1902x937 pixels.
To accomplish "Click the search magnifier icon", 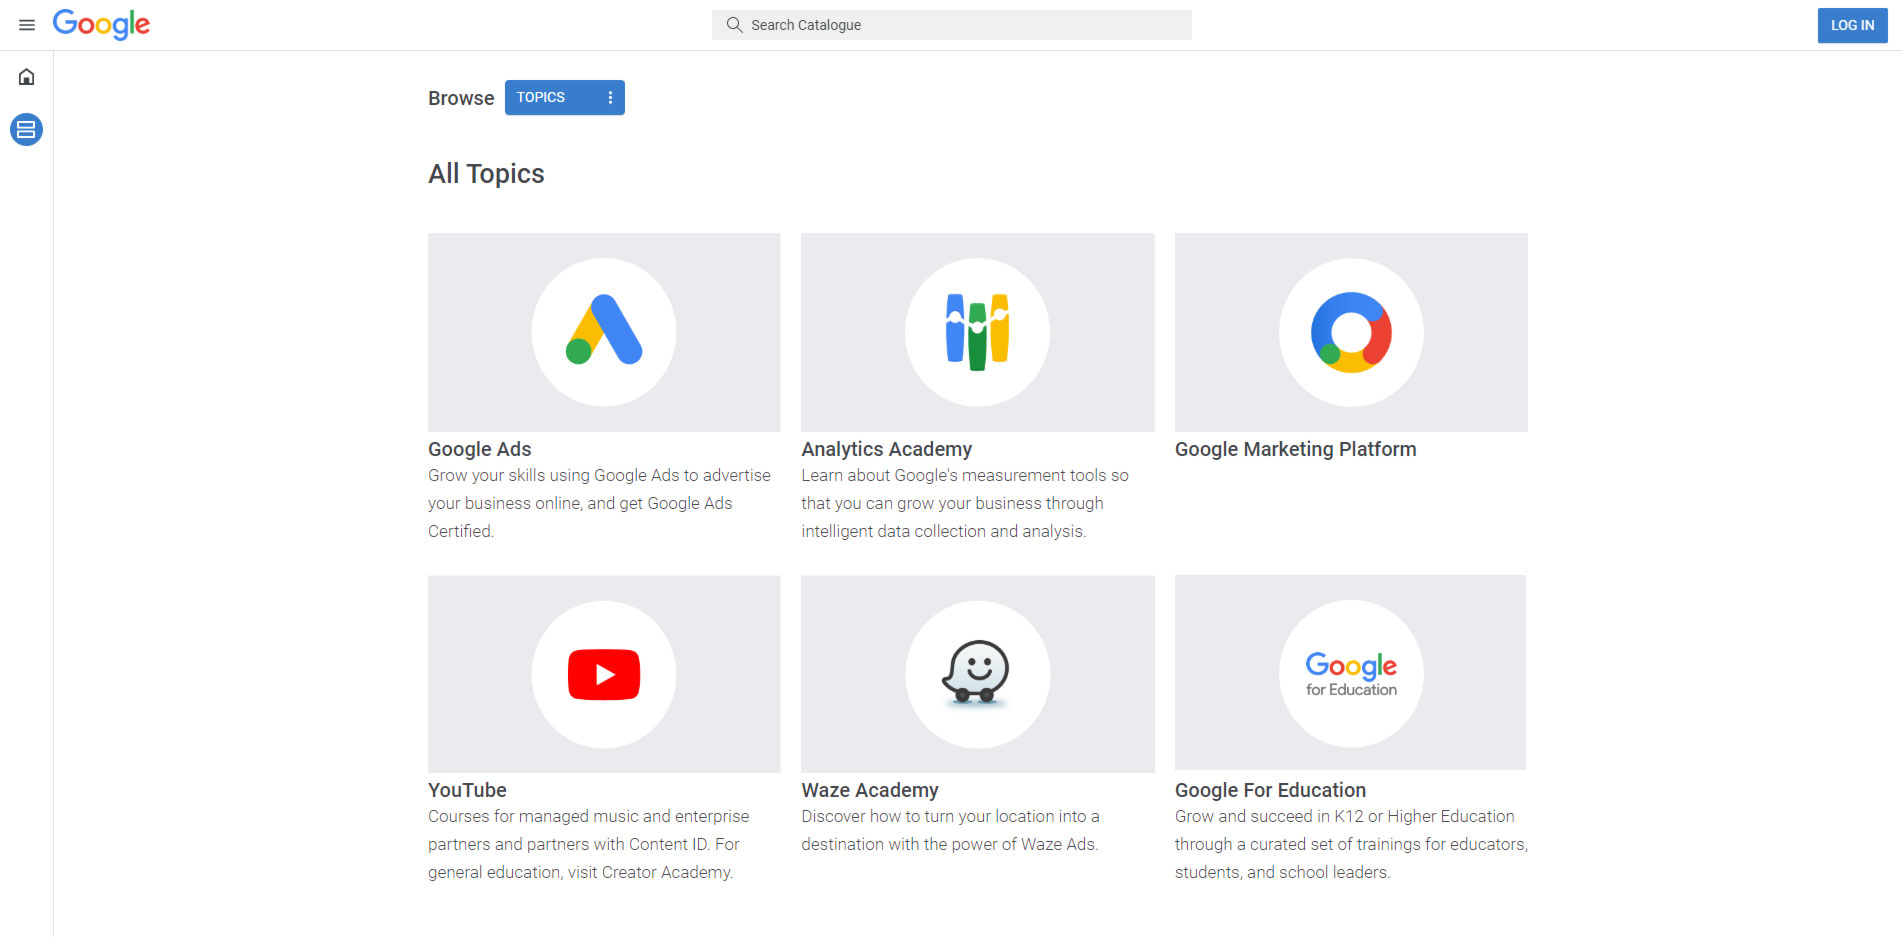I will tap(734, 25).
